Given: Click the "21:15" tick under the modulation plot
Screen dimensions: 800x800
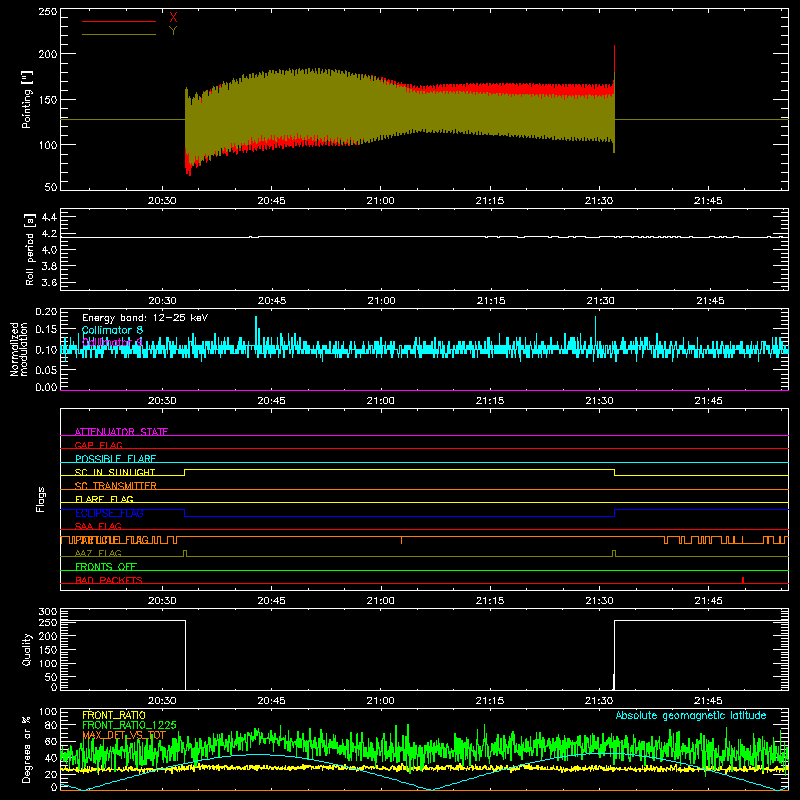Looking at the screenshot, I should (490, 401).
